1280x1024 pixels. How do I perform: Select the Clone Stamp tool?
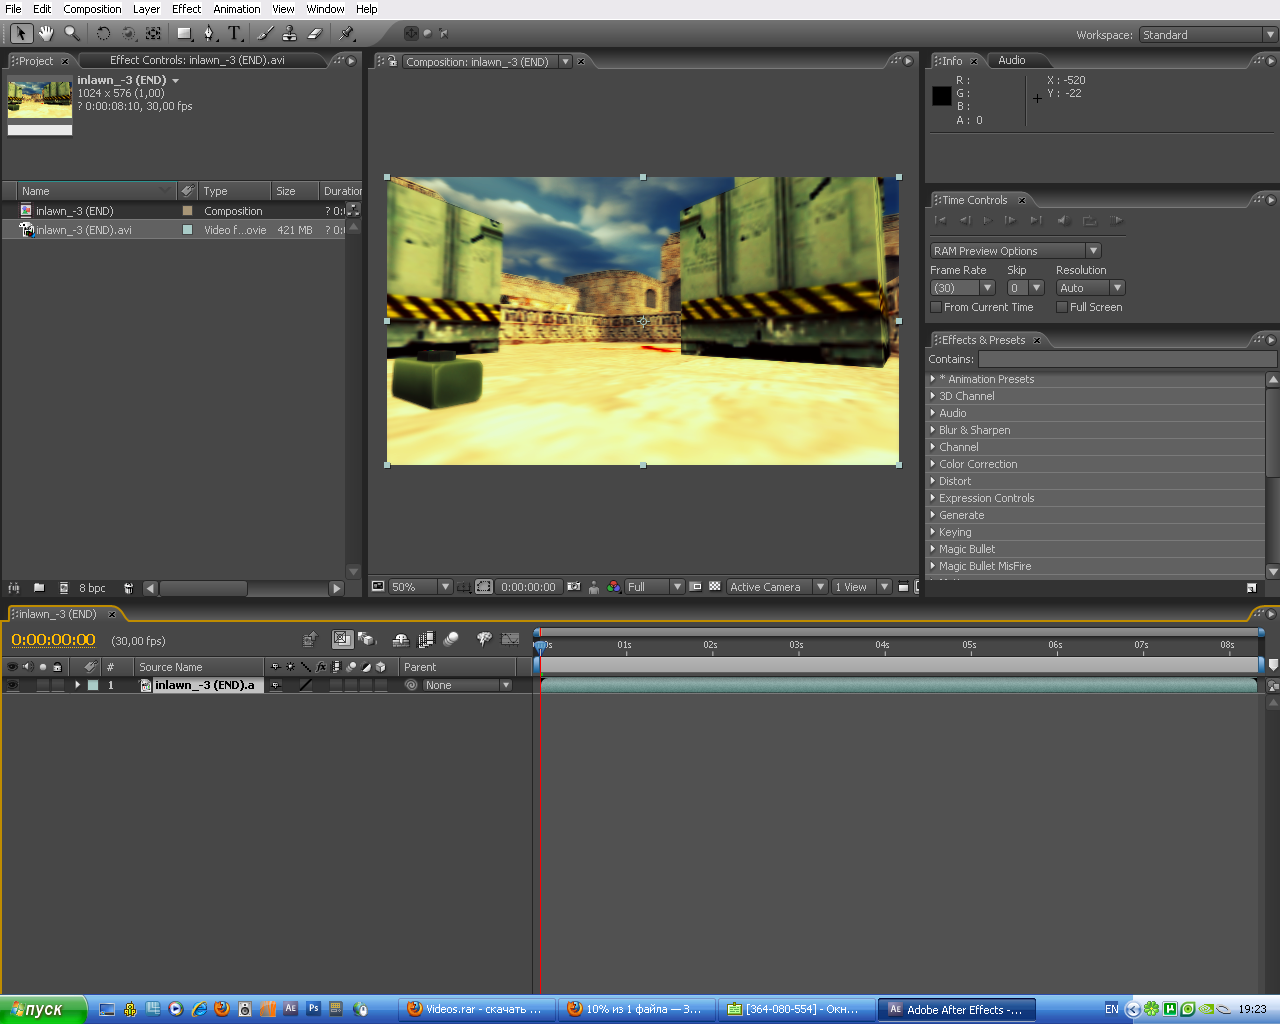tap(289, 33)
